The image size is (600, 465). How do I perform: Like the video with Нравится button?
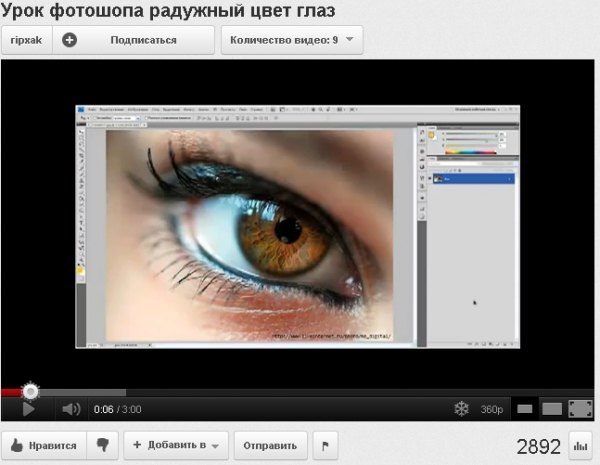click(44, 445)
